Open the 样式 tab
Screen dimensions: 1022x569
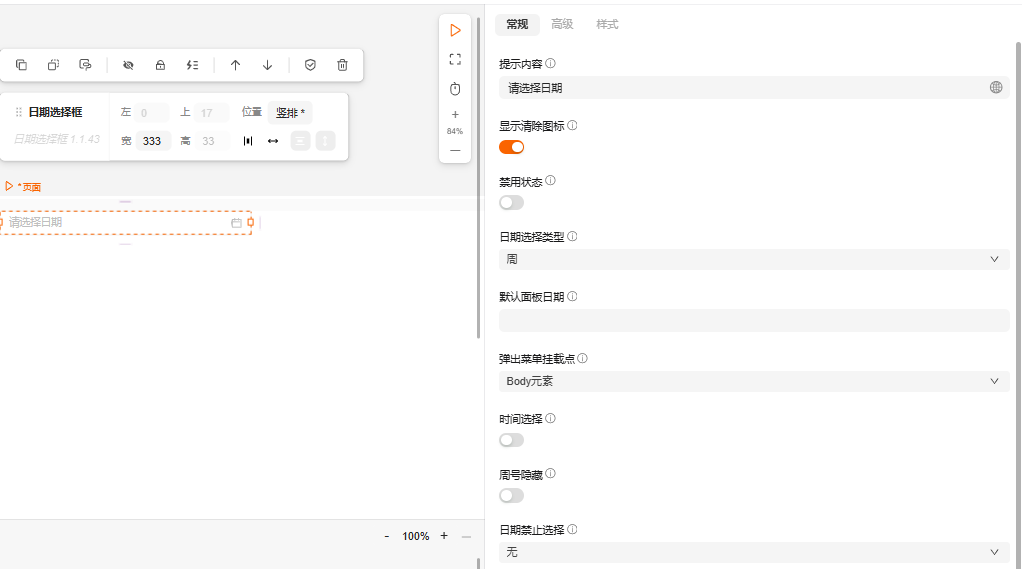607,24
